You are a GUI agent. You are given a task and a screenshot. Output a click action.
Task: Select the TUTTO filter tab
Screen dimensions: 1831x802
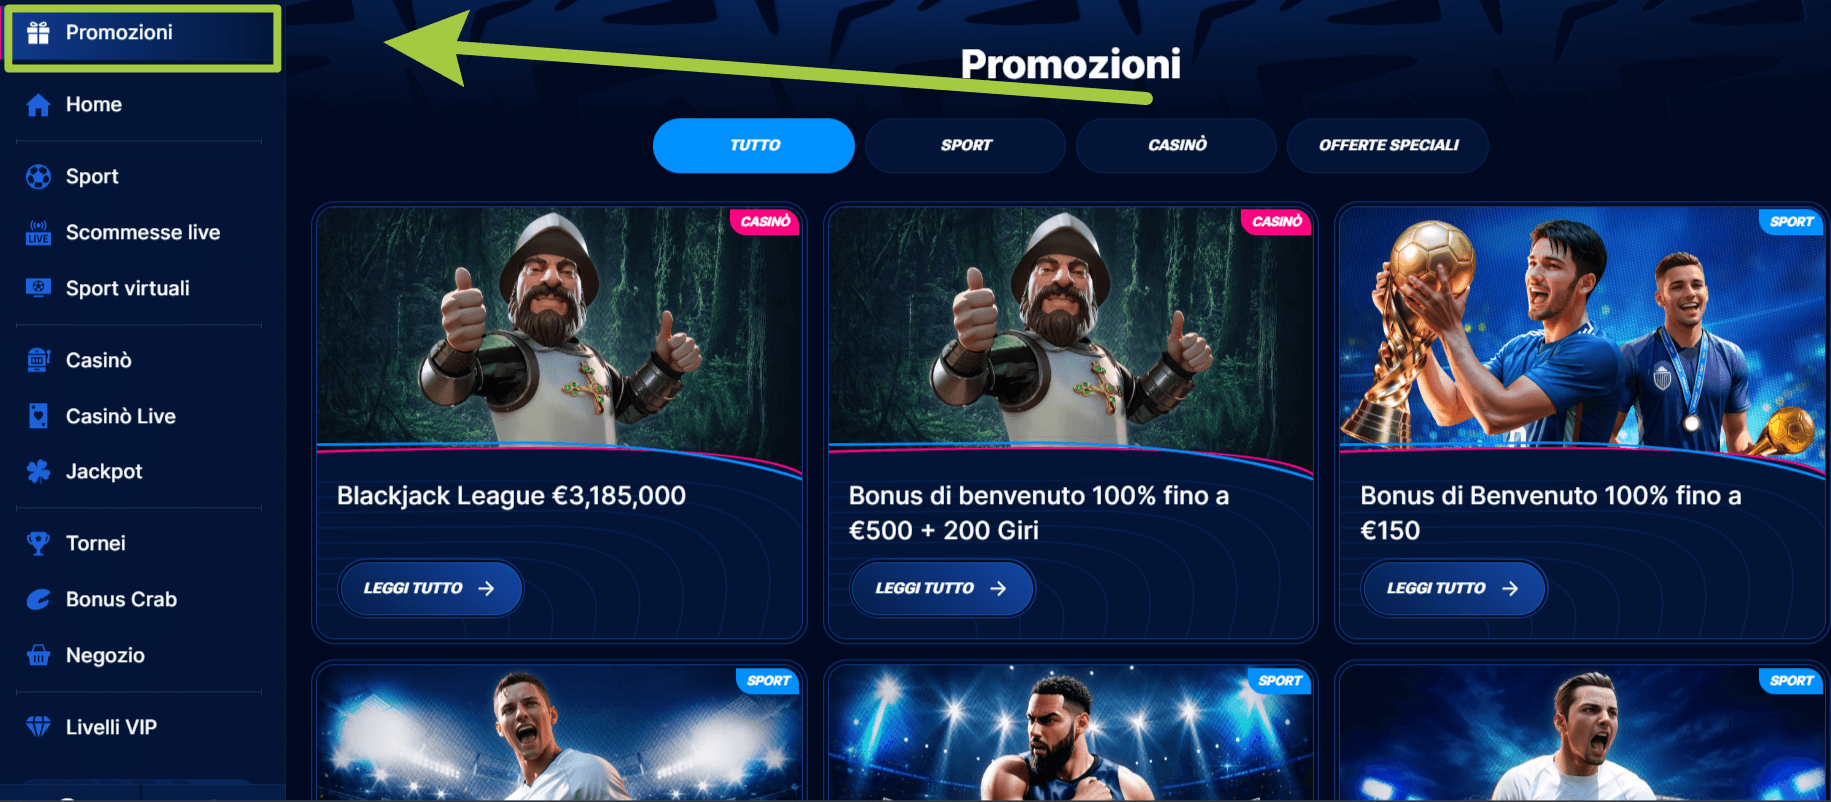click(x=754, y=145)
